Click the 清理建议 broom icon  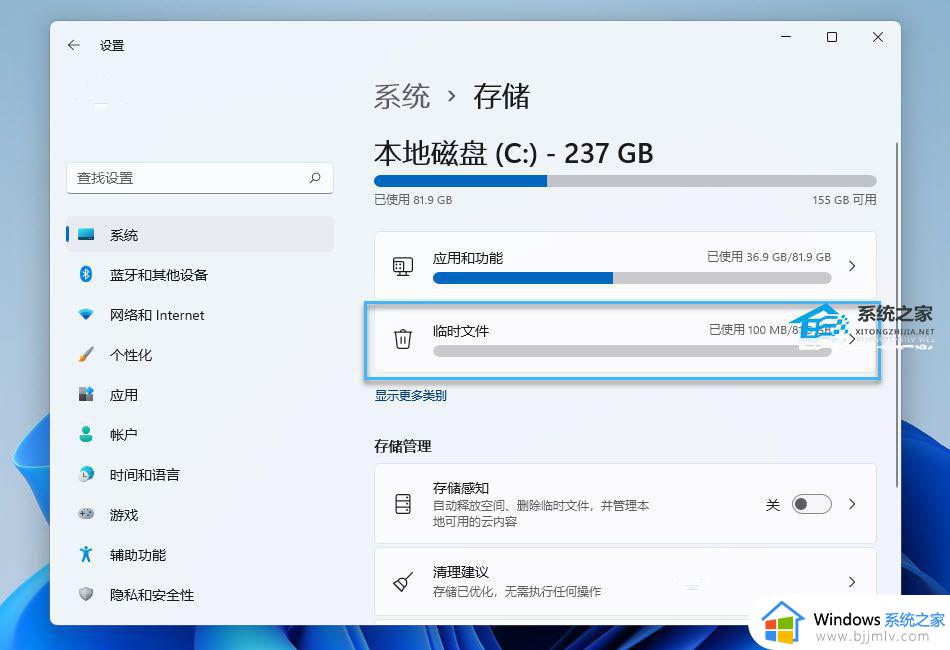[403, 582]
